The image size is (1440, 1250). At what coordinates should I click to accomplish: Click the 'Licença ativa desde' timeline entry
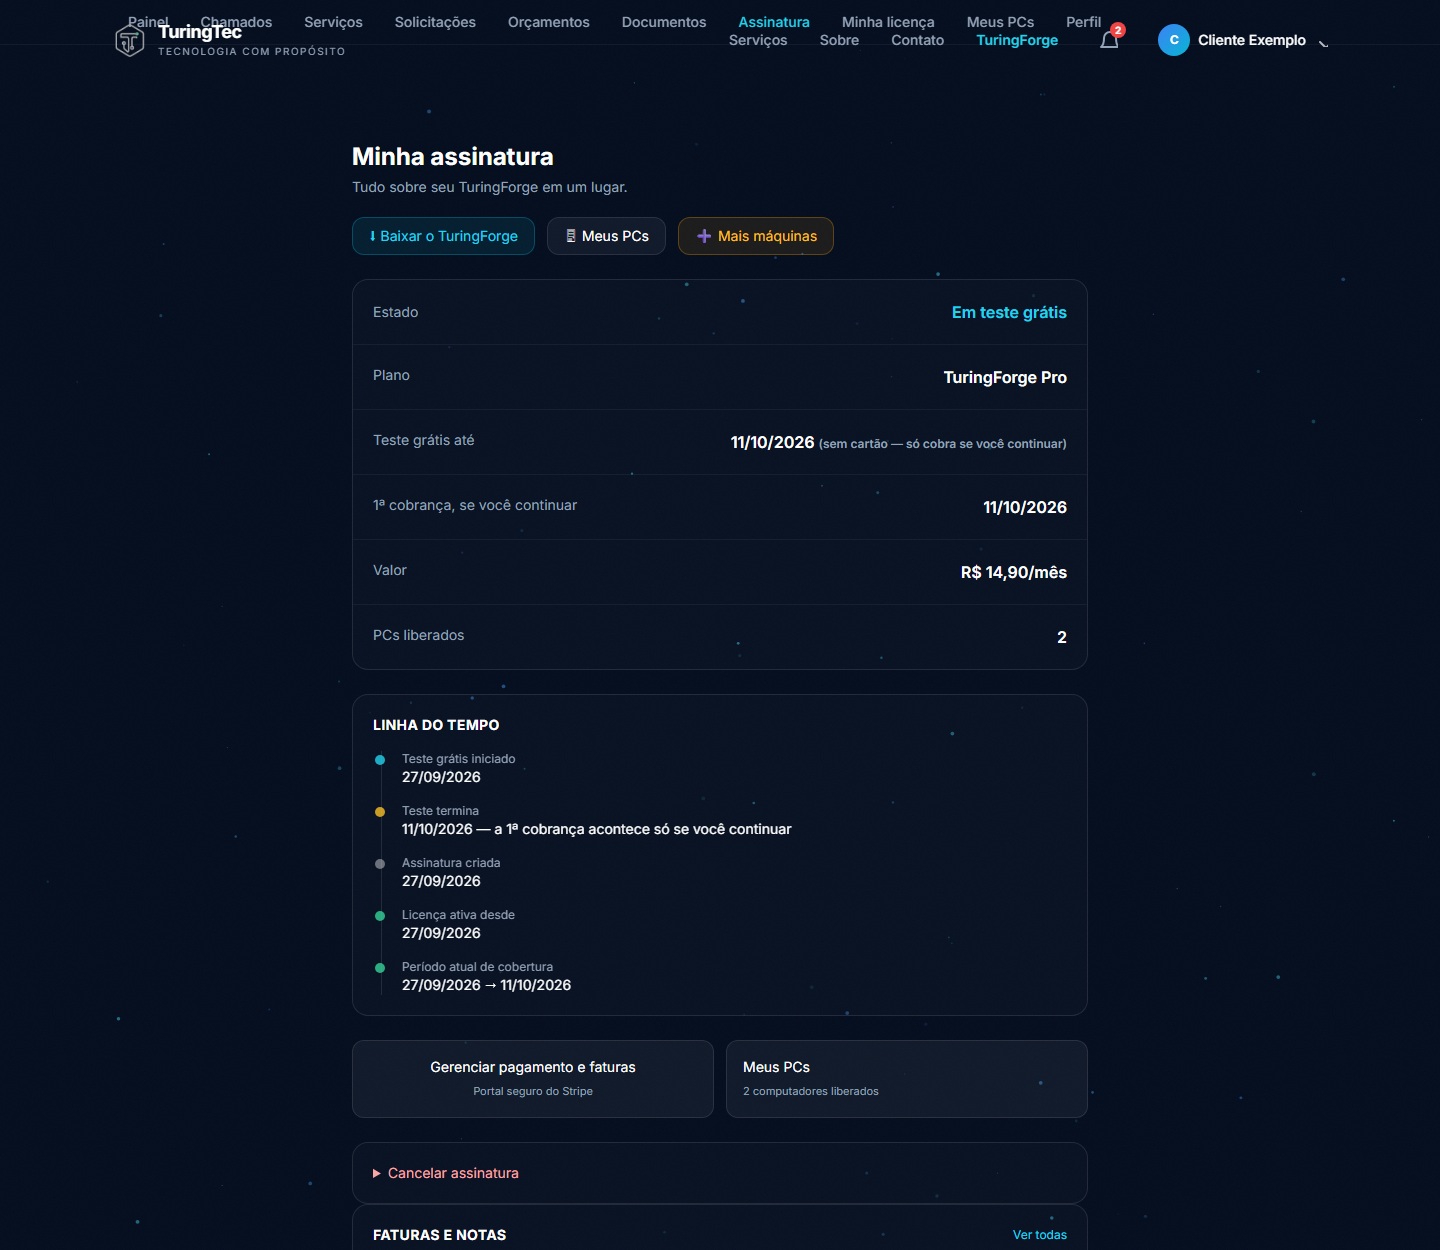click(458, 924)
